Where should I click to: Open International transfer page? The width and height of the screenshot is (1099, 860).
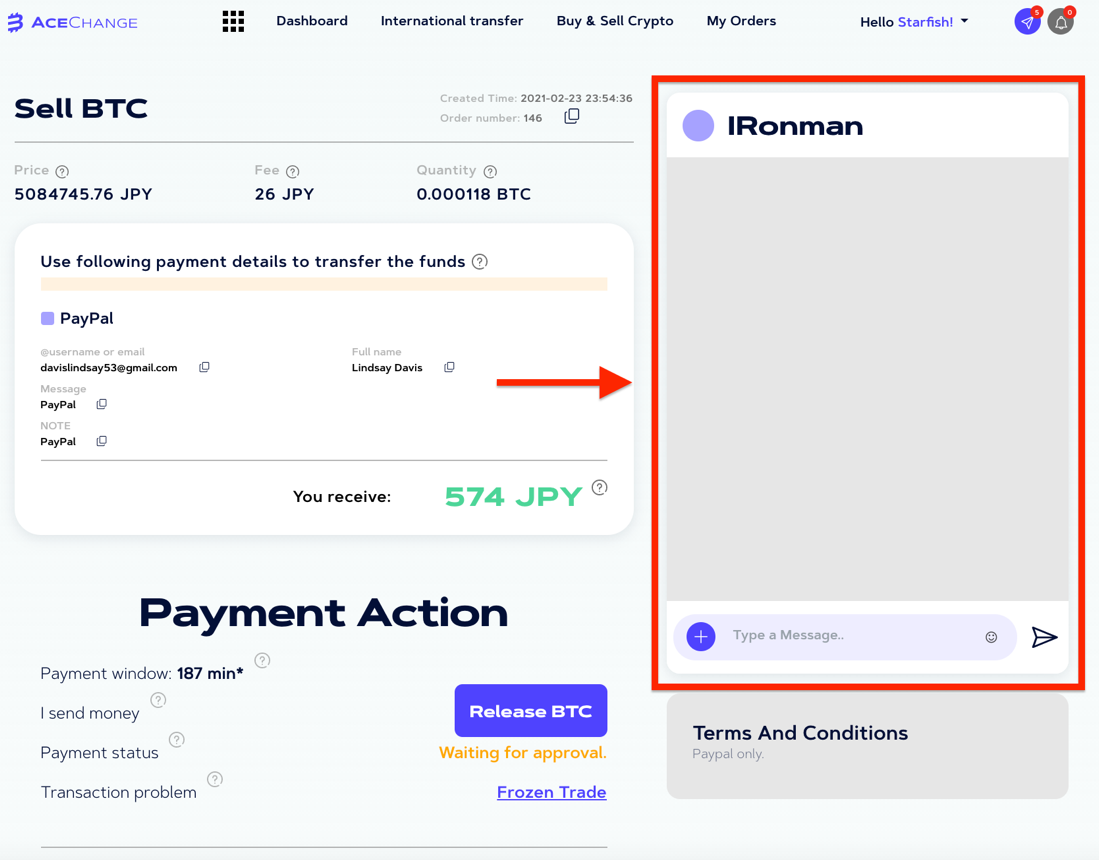(452, 21)
